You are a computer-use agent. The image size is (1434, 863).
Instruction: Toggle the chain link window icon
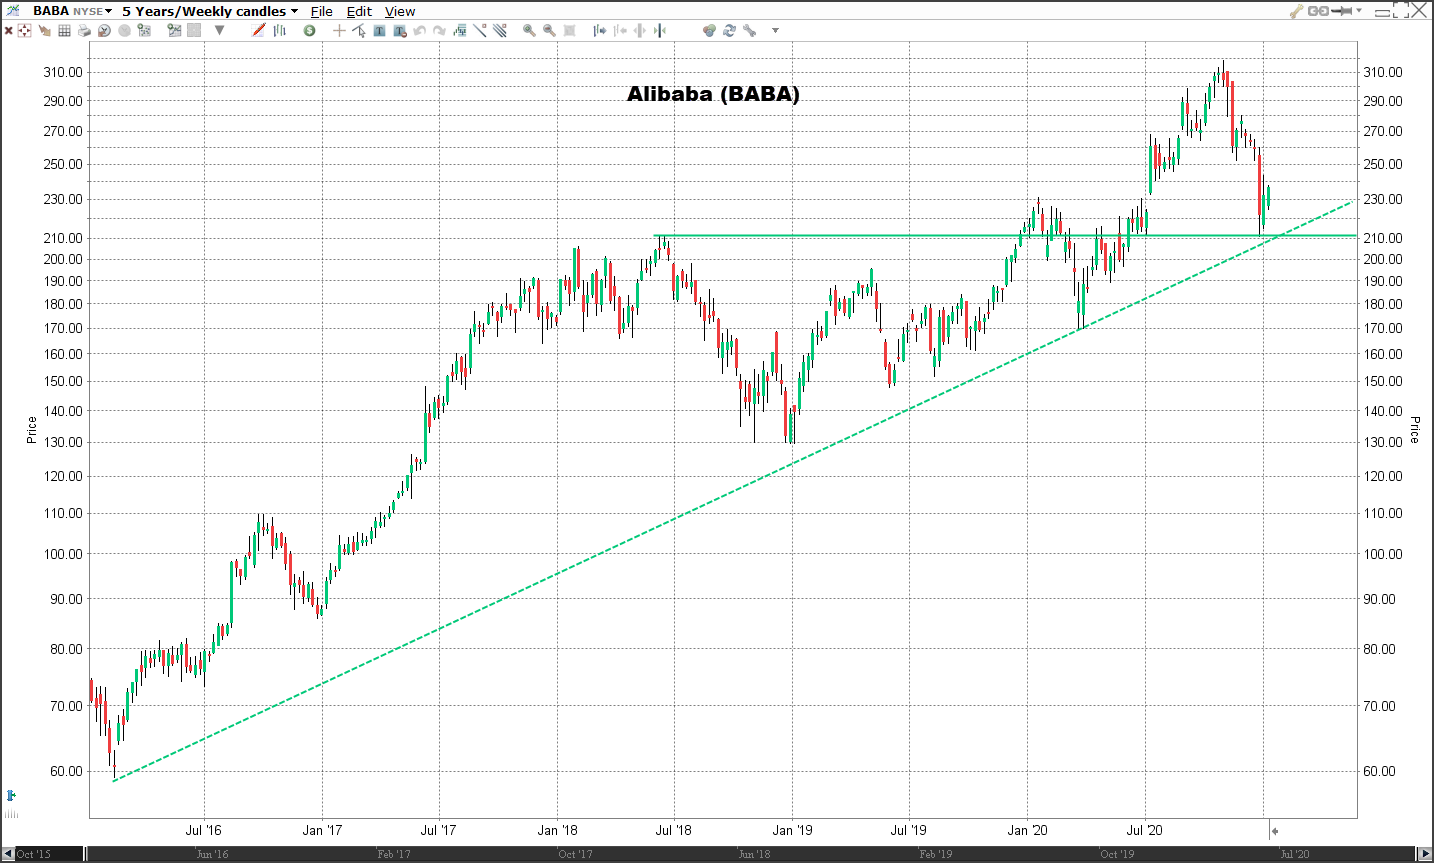(1318, 11)
